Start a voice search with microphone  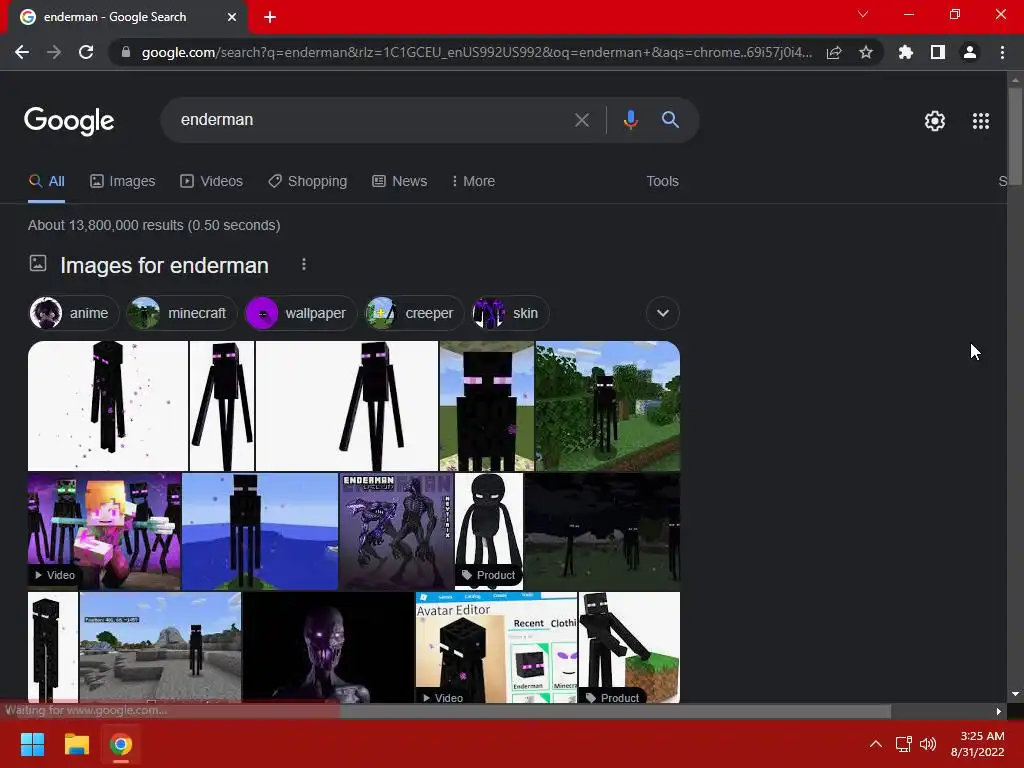pos(630,120)
